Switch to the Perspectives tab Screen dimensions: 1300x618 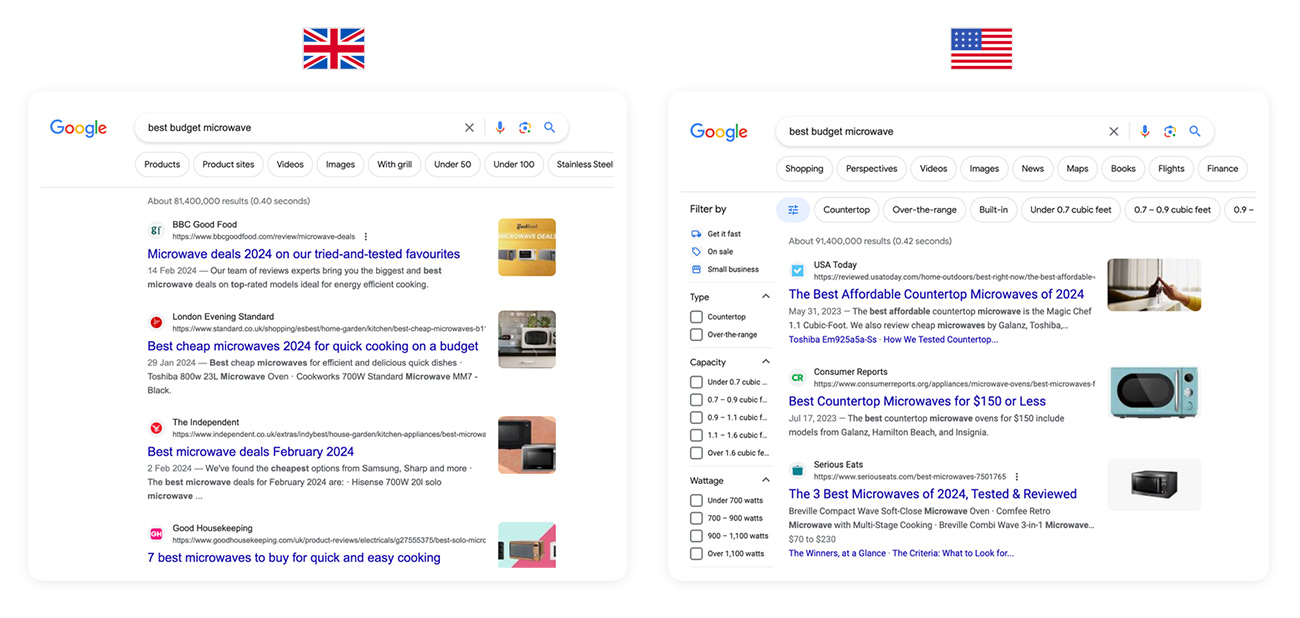[871, 169]
